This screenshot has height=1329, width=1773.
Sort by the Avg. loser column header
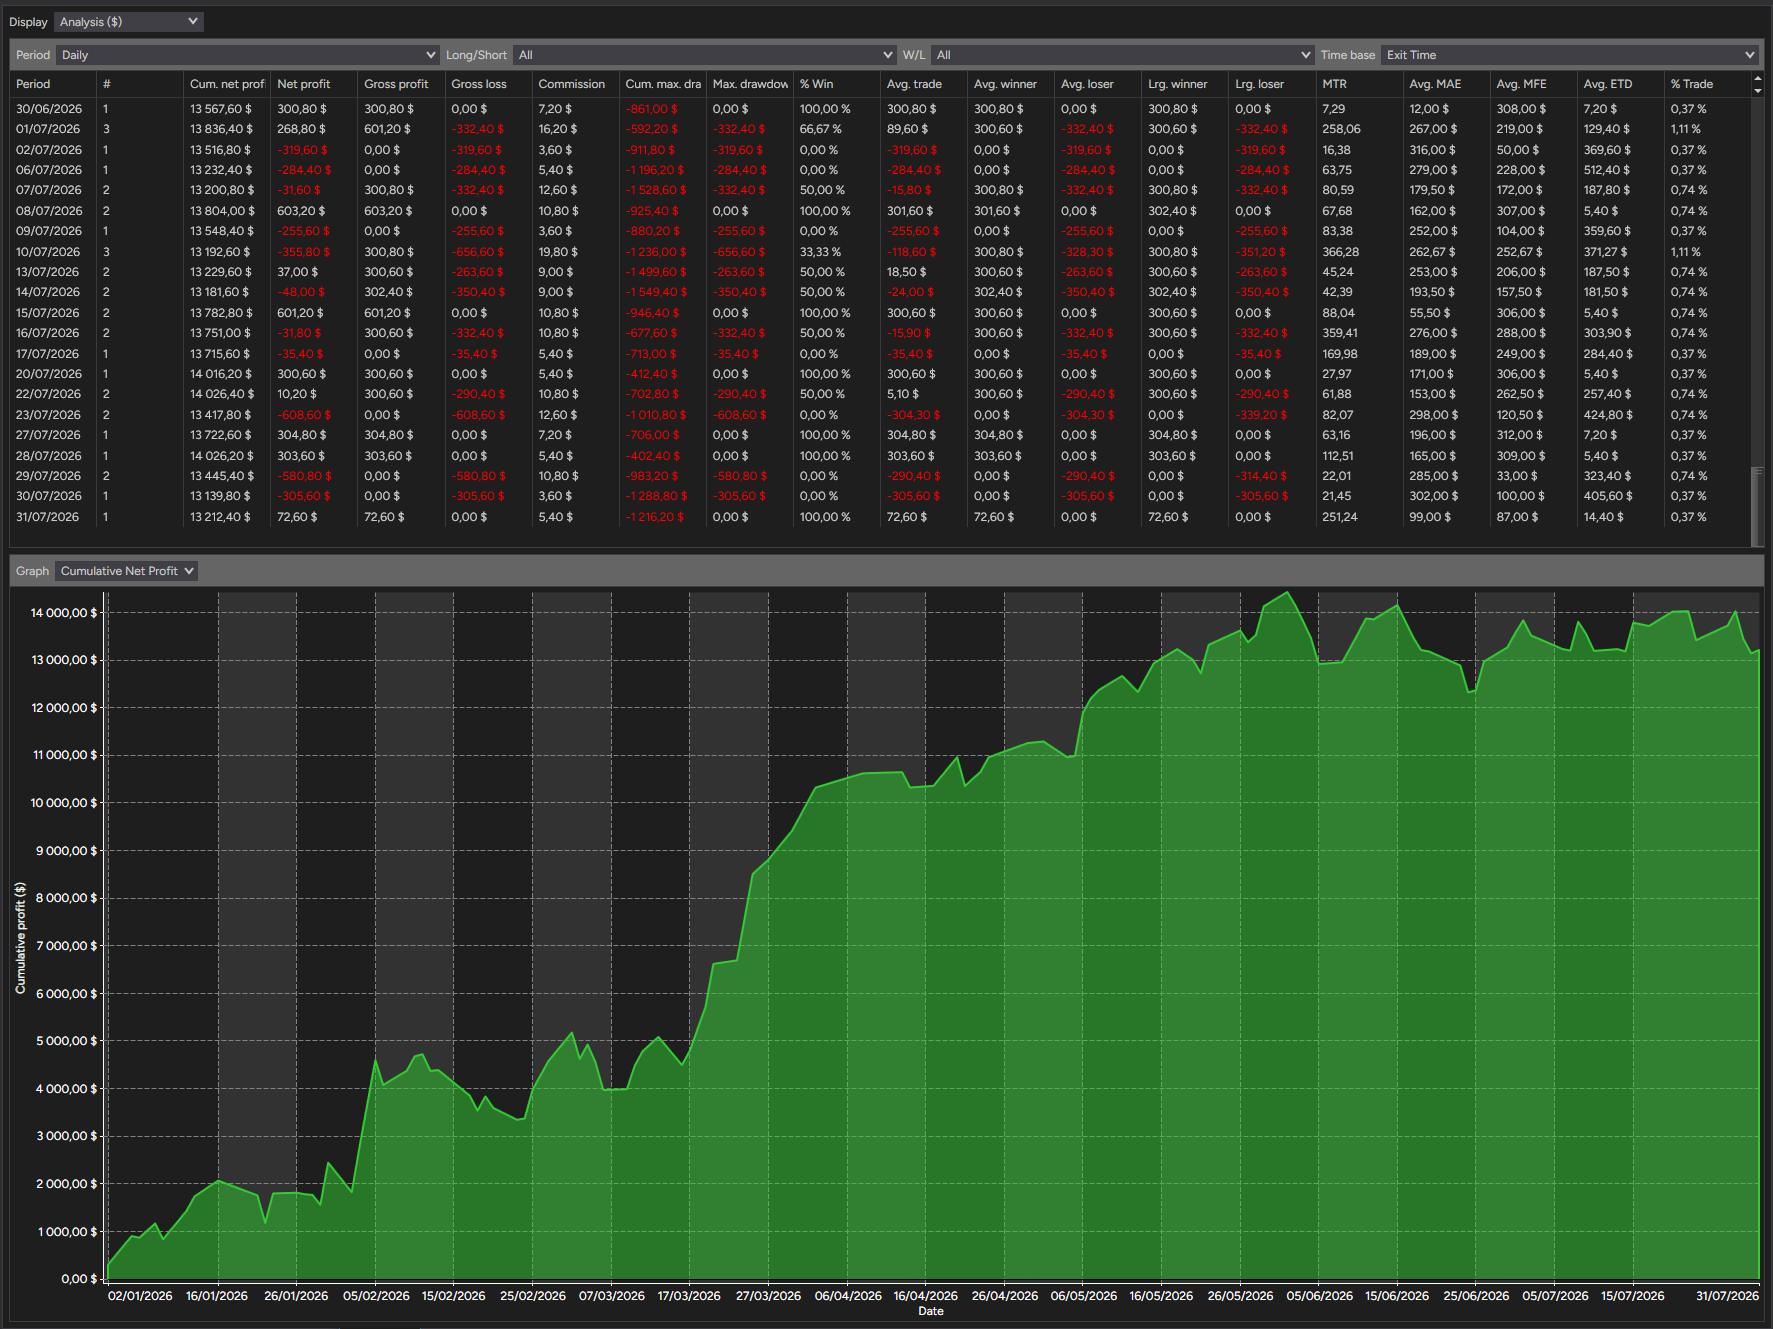(1097, 84)
